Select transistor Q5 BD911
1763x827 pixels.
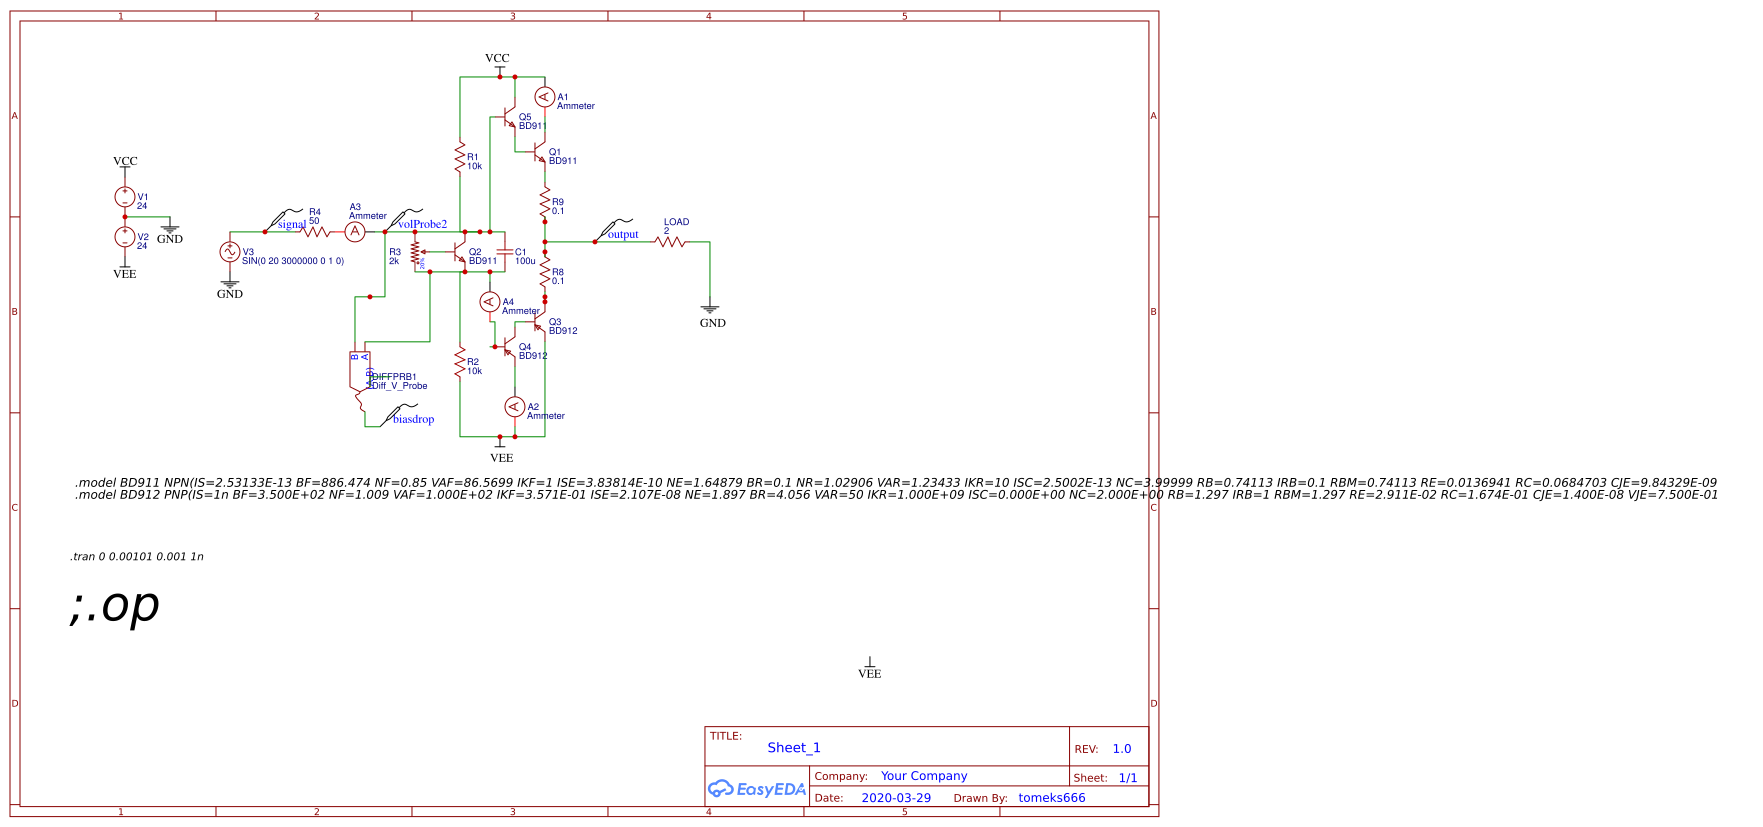[x=509, y=121]
